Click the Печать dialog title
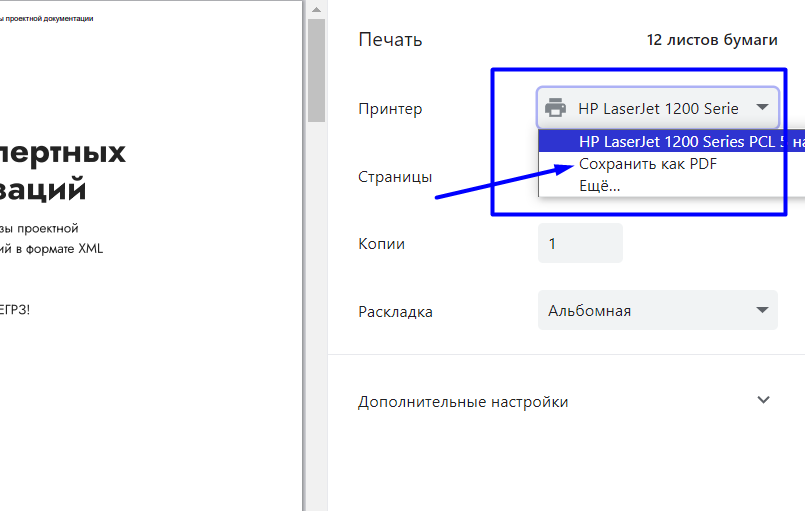 pos(390,40)
